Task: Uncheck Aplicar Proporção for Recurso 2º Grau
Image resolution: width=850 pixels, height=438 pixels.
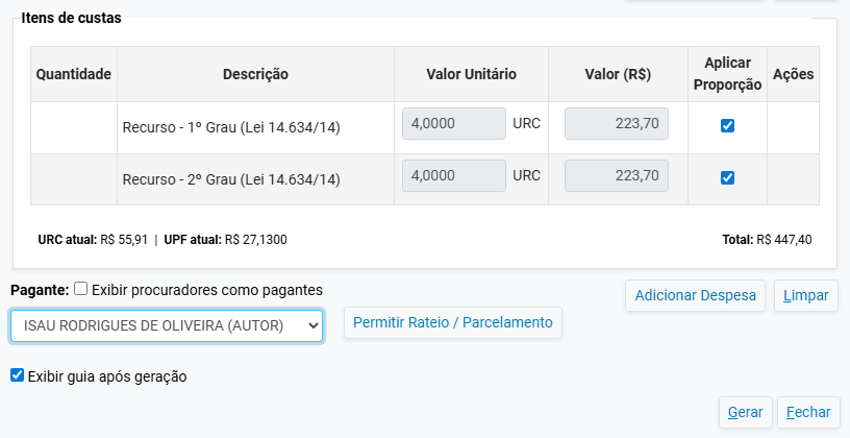Action: pos(727,178)
